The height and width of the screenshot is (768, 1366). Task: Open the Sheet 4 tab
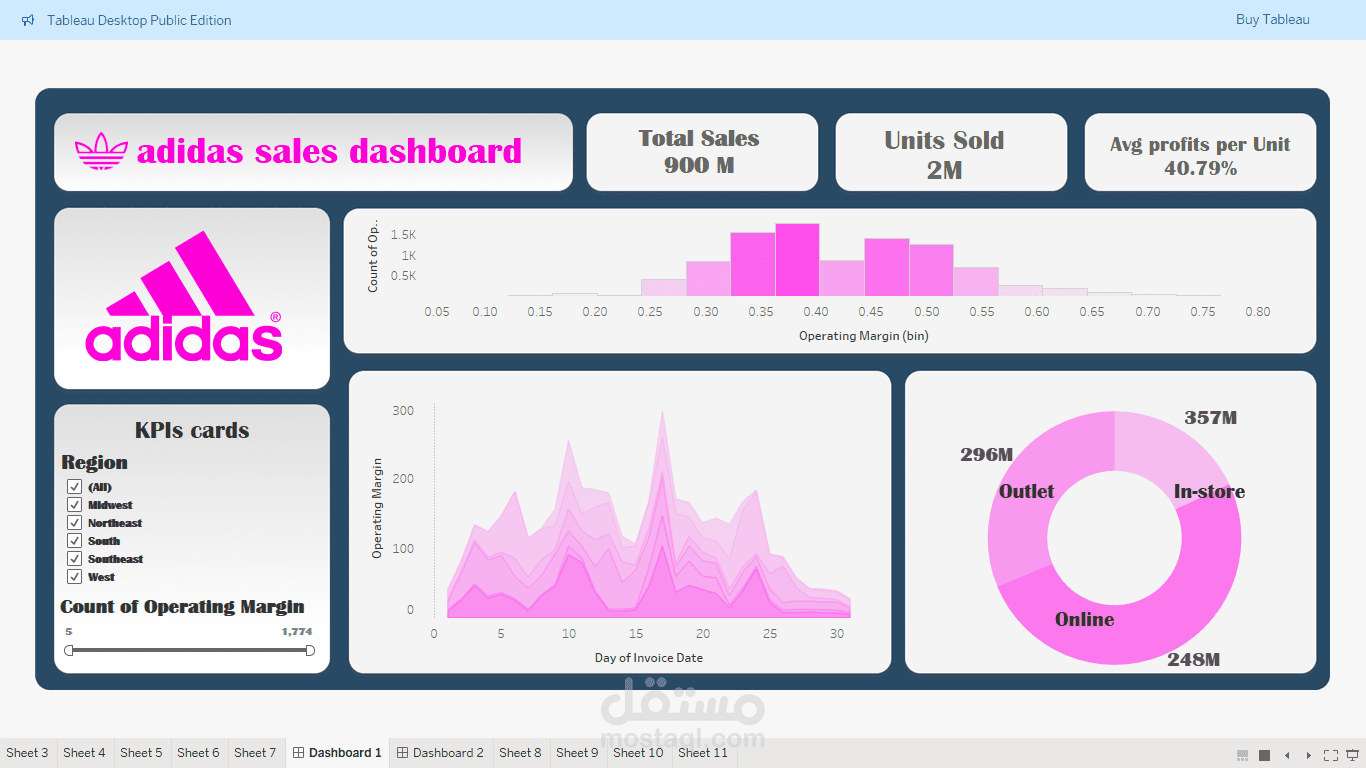point(84,753)
